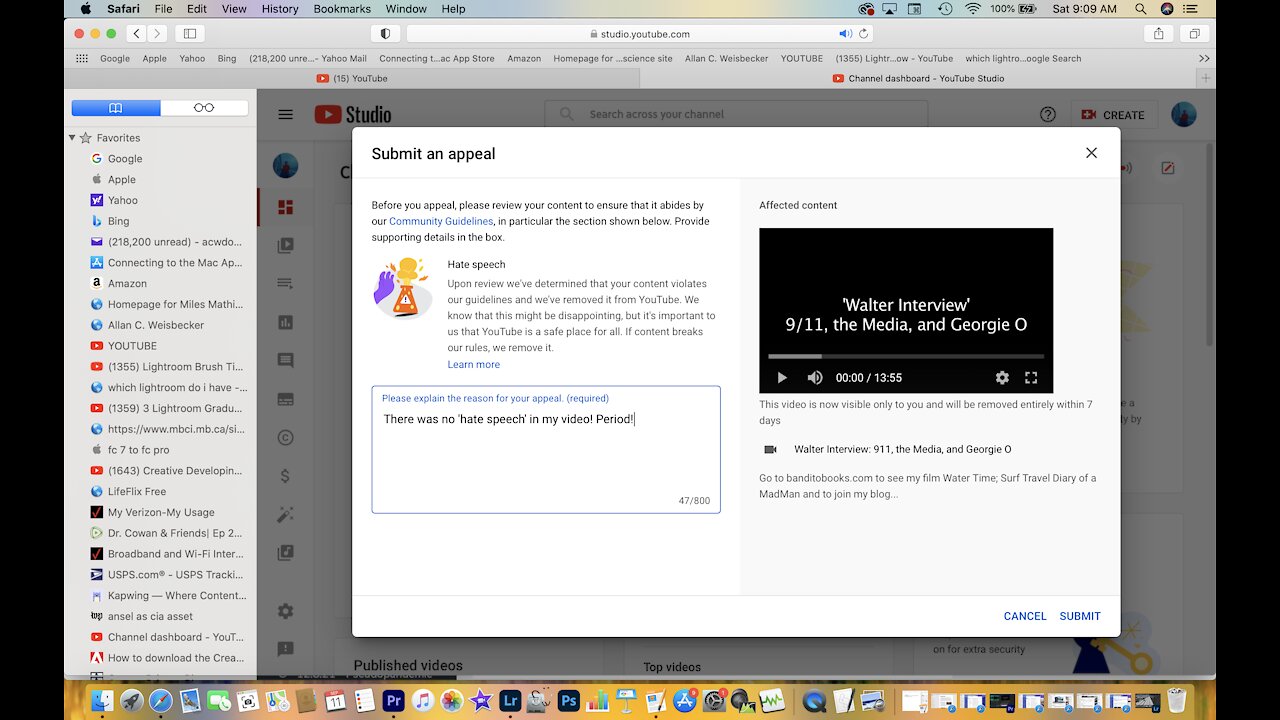Open video player settings gear
Viewport: 1280px width, 720px height.
coord(1002,378)
